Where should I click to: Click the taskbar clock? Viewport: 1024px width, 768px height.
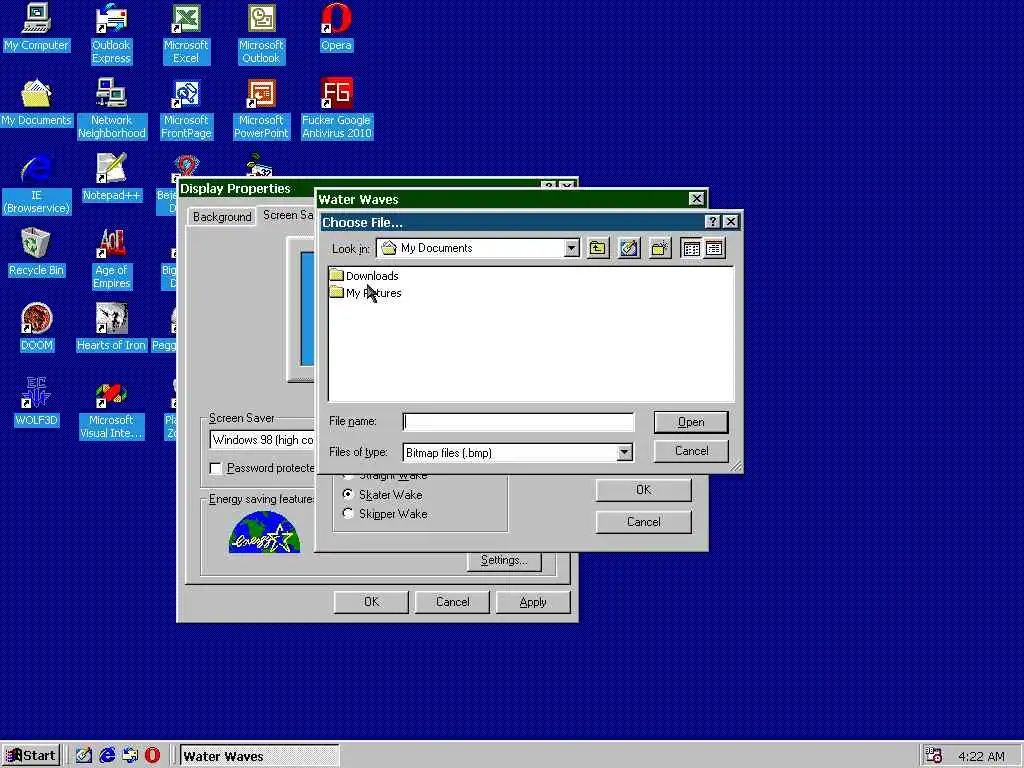[x=981, y=756]
